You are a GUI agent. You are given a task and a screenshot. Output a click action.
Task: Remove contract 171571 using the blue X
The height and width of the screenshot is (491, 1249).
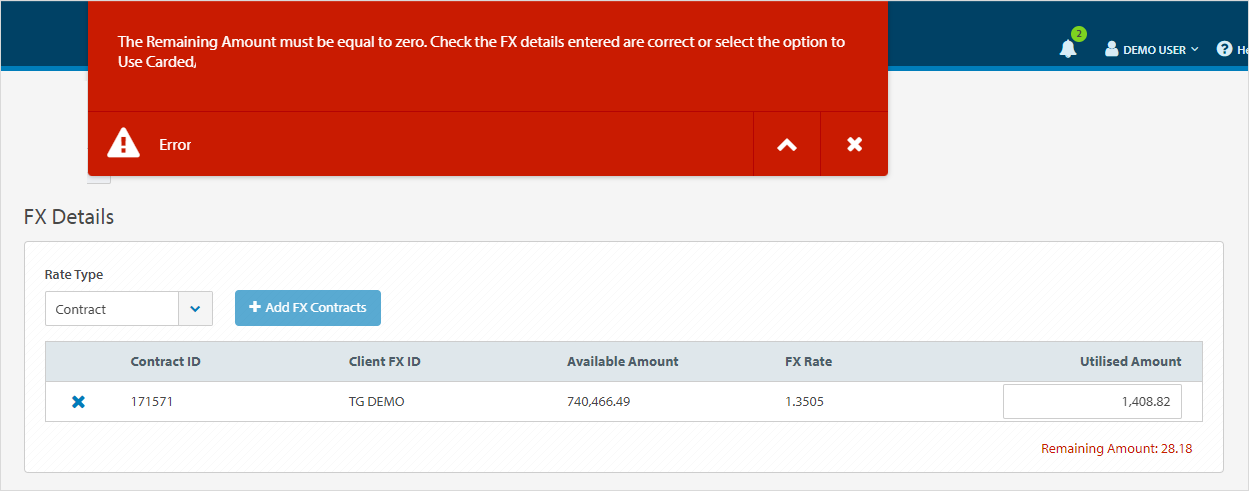pyautogui.click(x=78, y=402)
